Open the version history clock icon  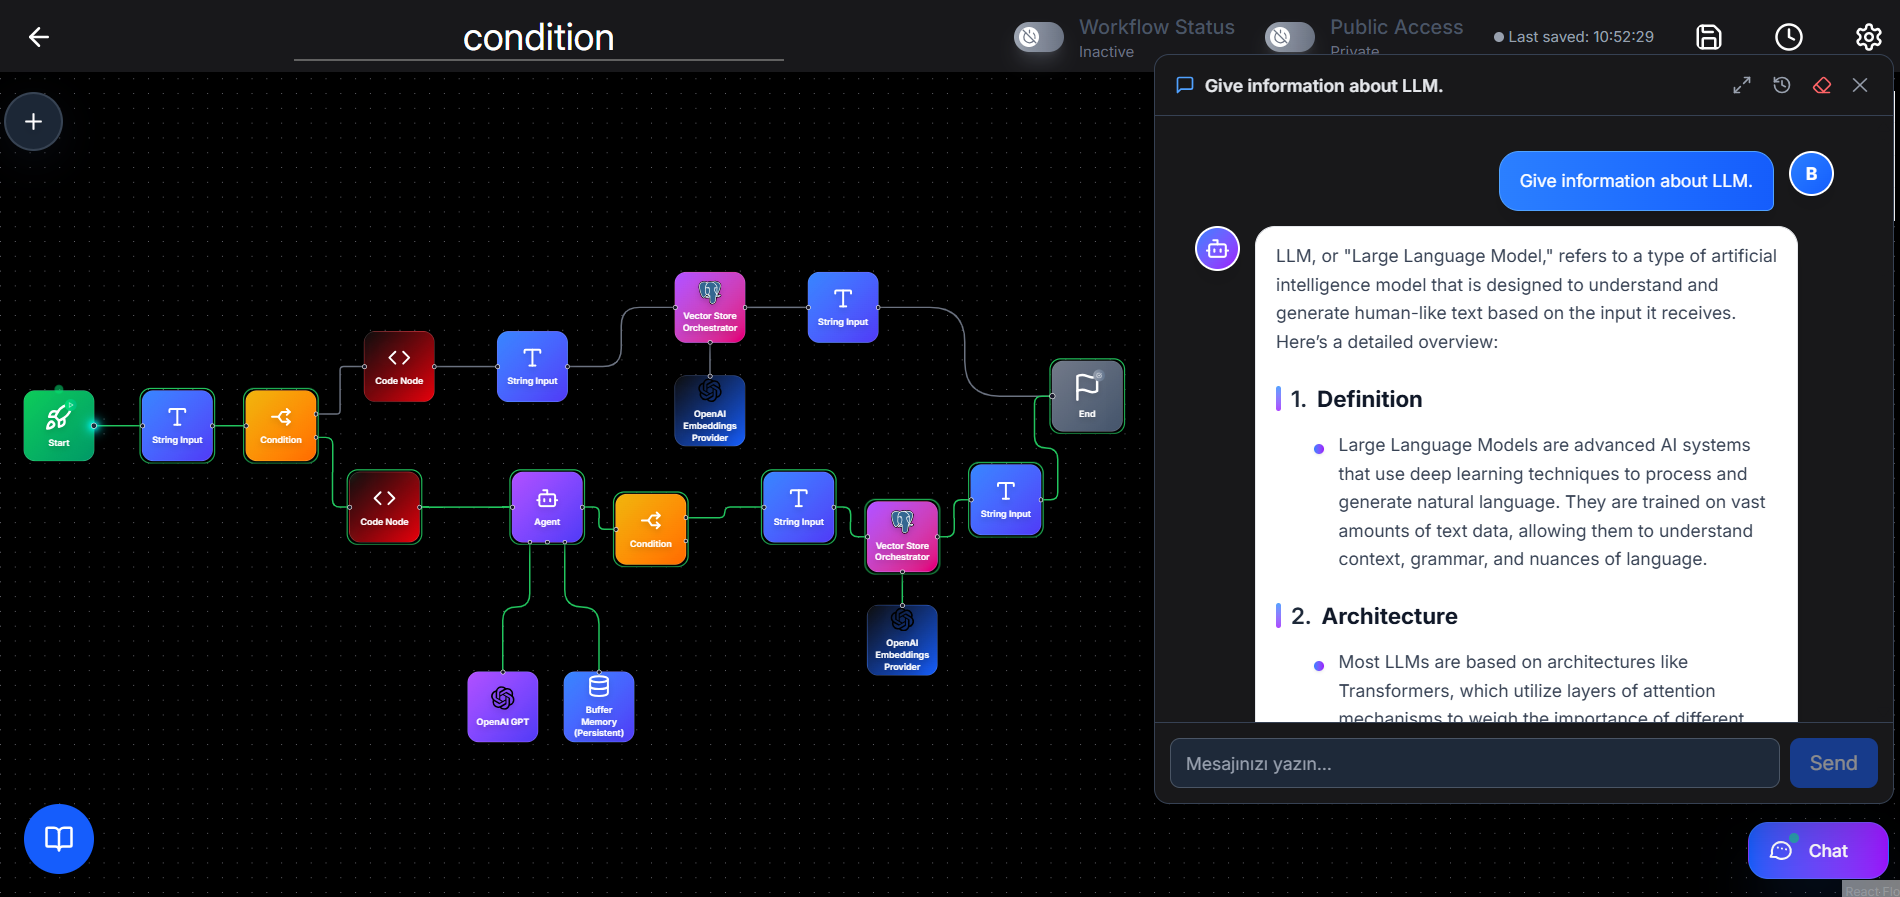1788,37
